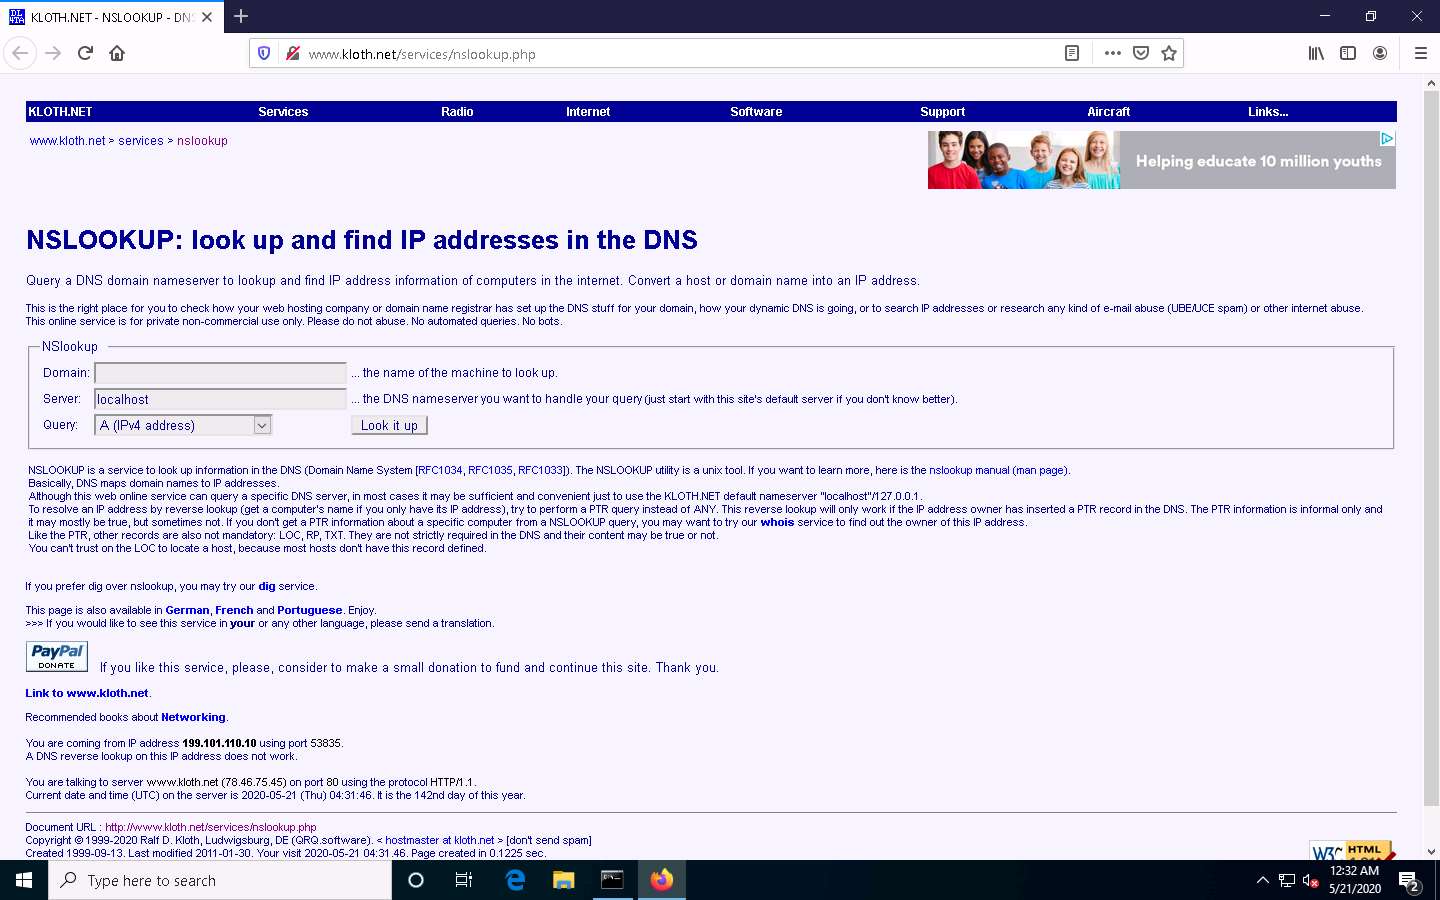Open the Windows Start menu
This screenshot has height=900, width=1440.
(x=24, y=880)
